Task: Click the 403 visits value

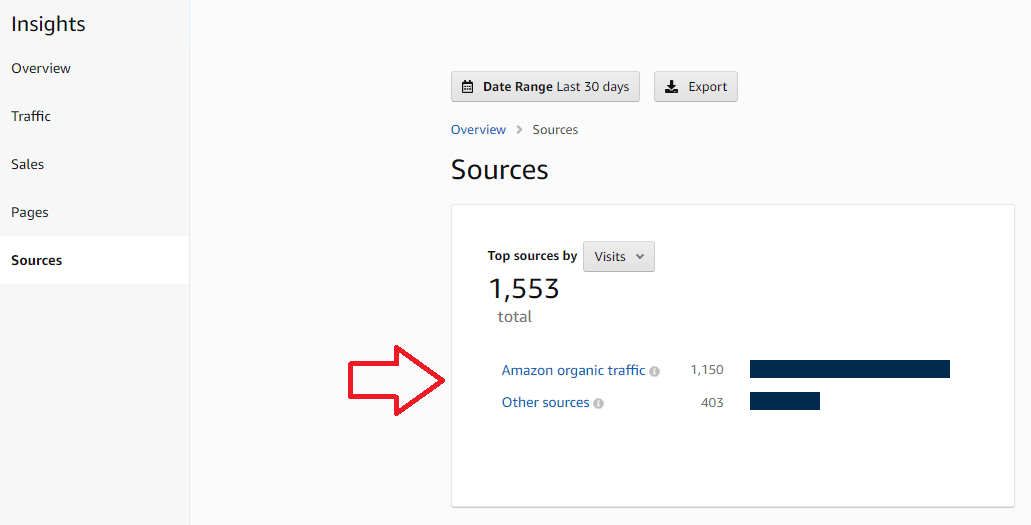Action: coord(712,403)
